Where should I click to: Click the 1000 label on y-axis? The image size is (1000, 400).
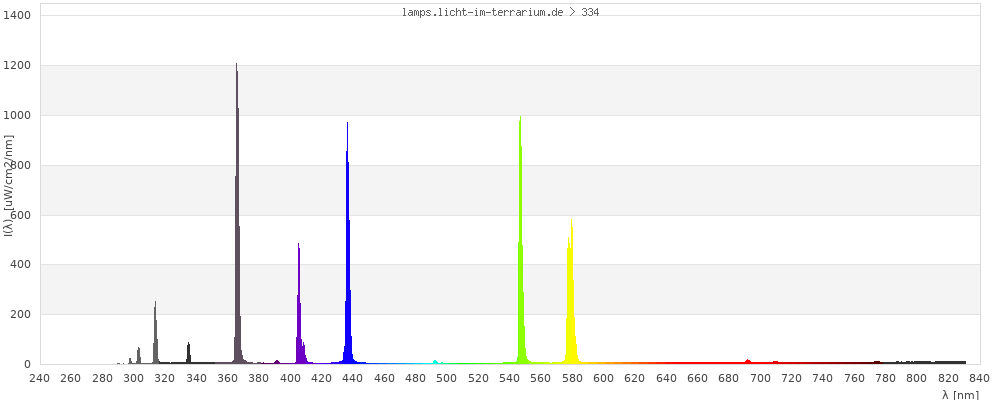tap(21, 116)
